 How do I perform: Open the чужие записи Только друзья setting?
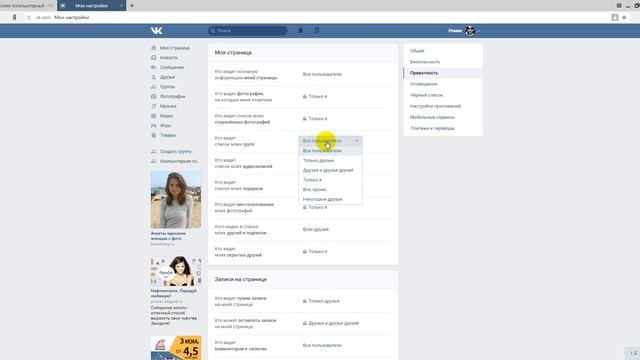point(321,301)
